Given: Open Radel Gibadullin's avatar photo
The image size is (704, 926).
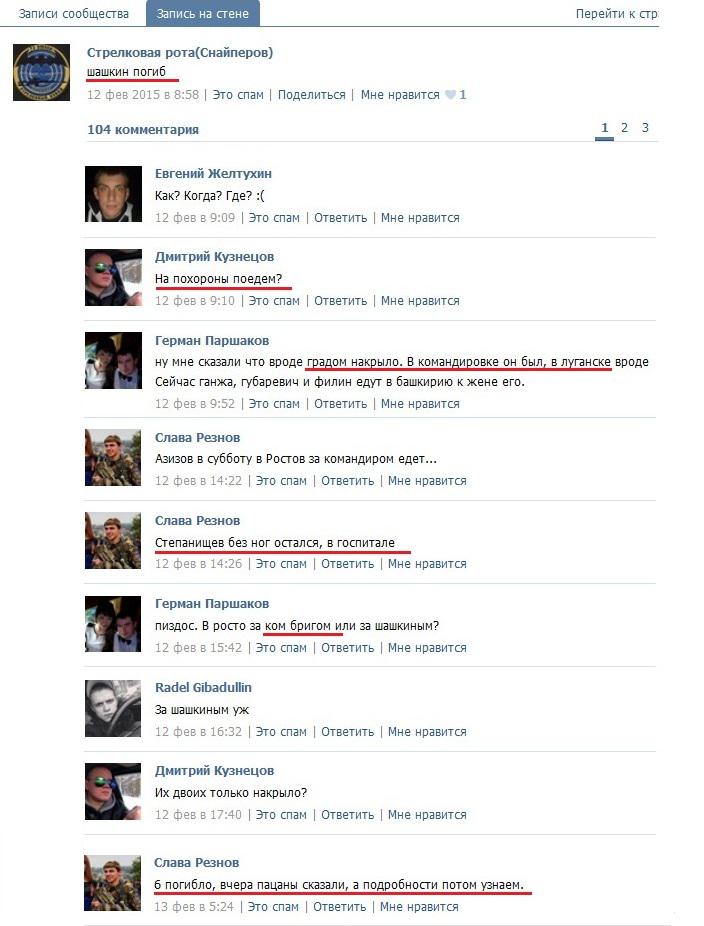Looking at the screenshot, I should tap(113, 708).
